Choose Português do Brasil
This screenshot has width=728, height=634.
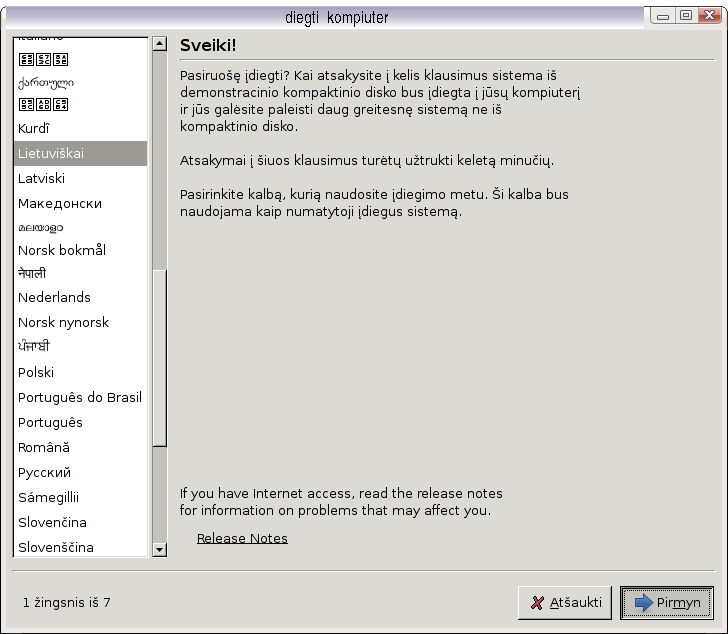[80, 397]
